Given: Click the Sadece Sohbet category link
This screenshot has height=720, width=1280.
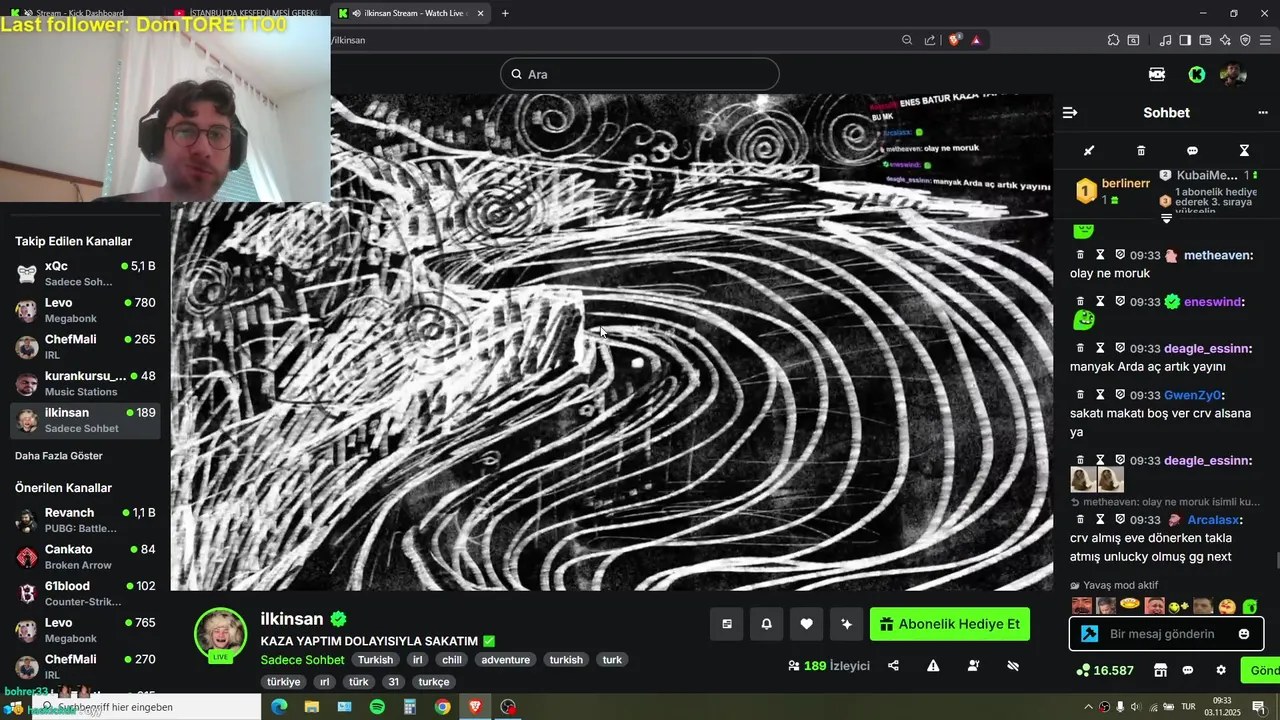Looking at the screenshot, I should pyautogui.click(x=302, y=660).
